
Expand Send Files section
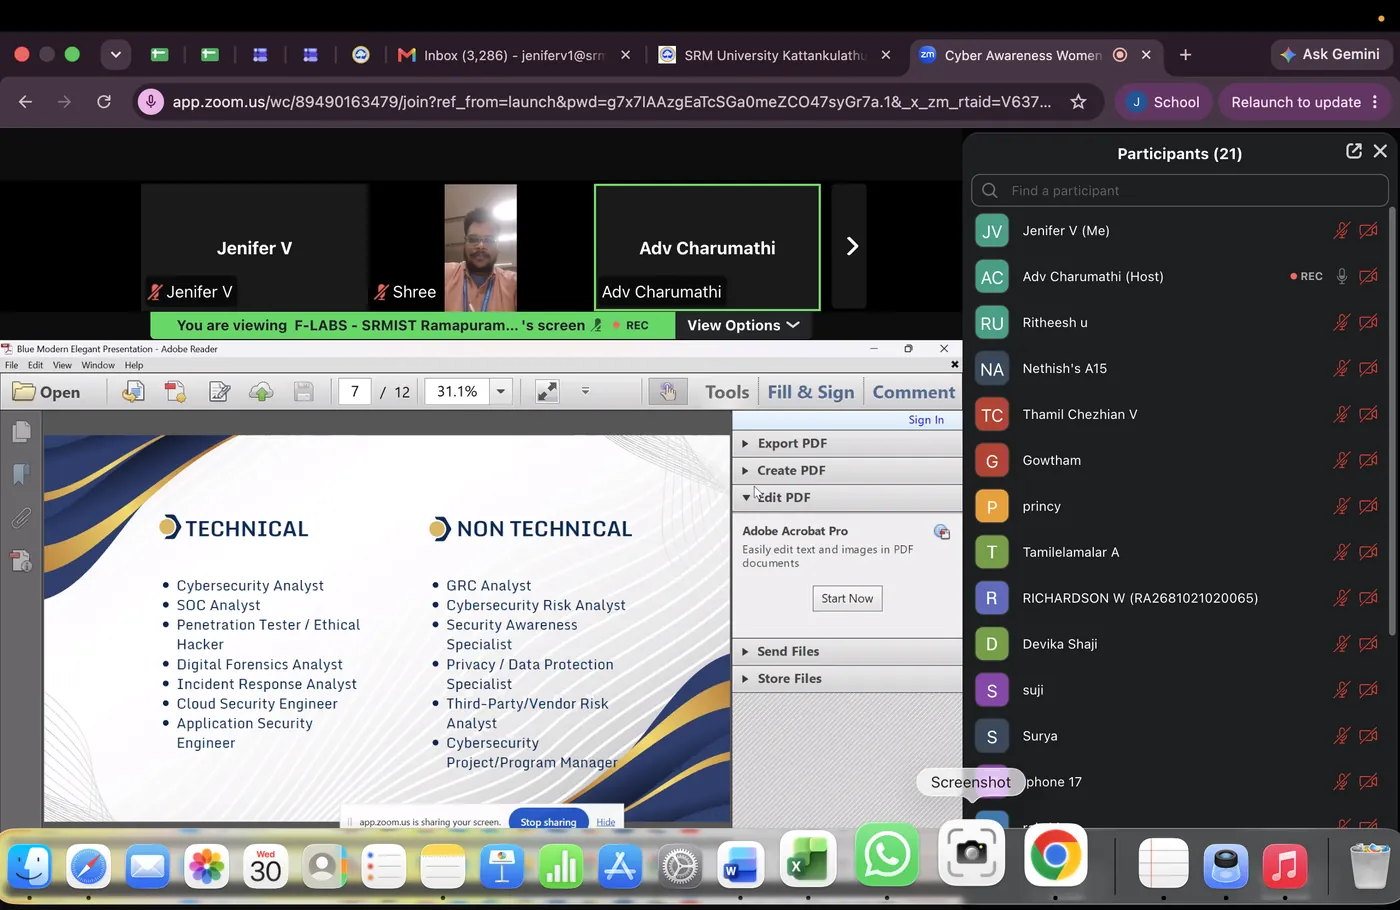847,651
